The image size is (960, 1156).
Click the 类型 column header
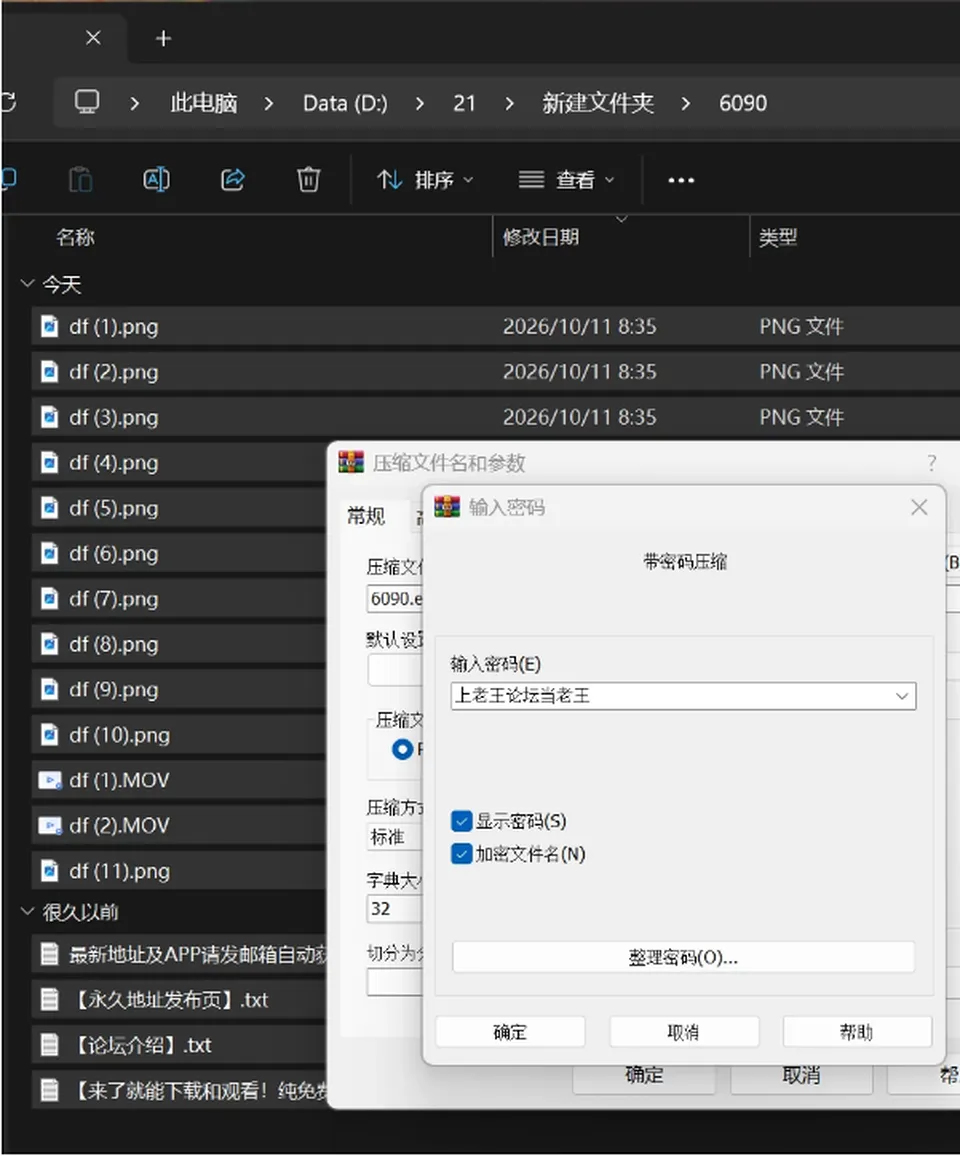[x=778, y=237]
